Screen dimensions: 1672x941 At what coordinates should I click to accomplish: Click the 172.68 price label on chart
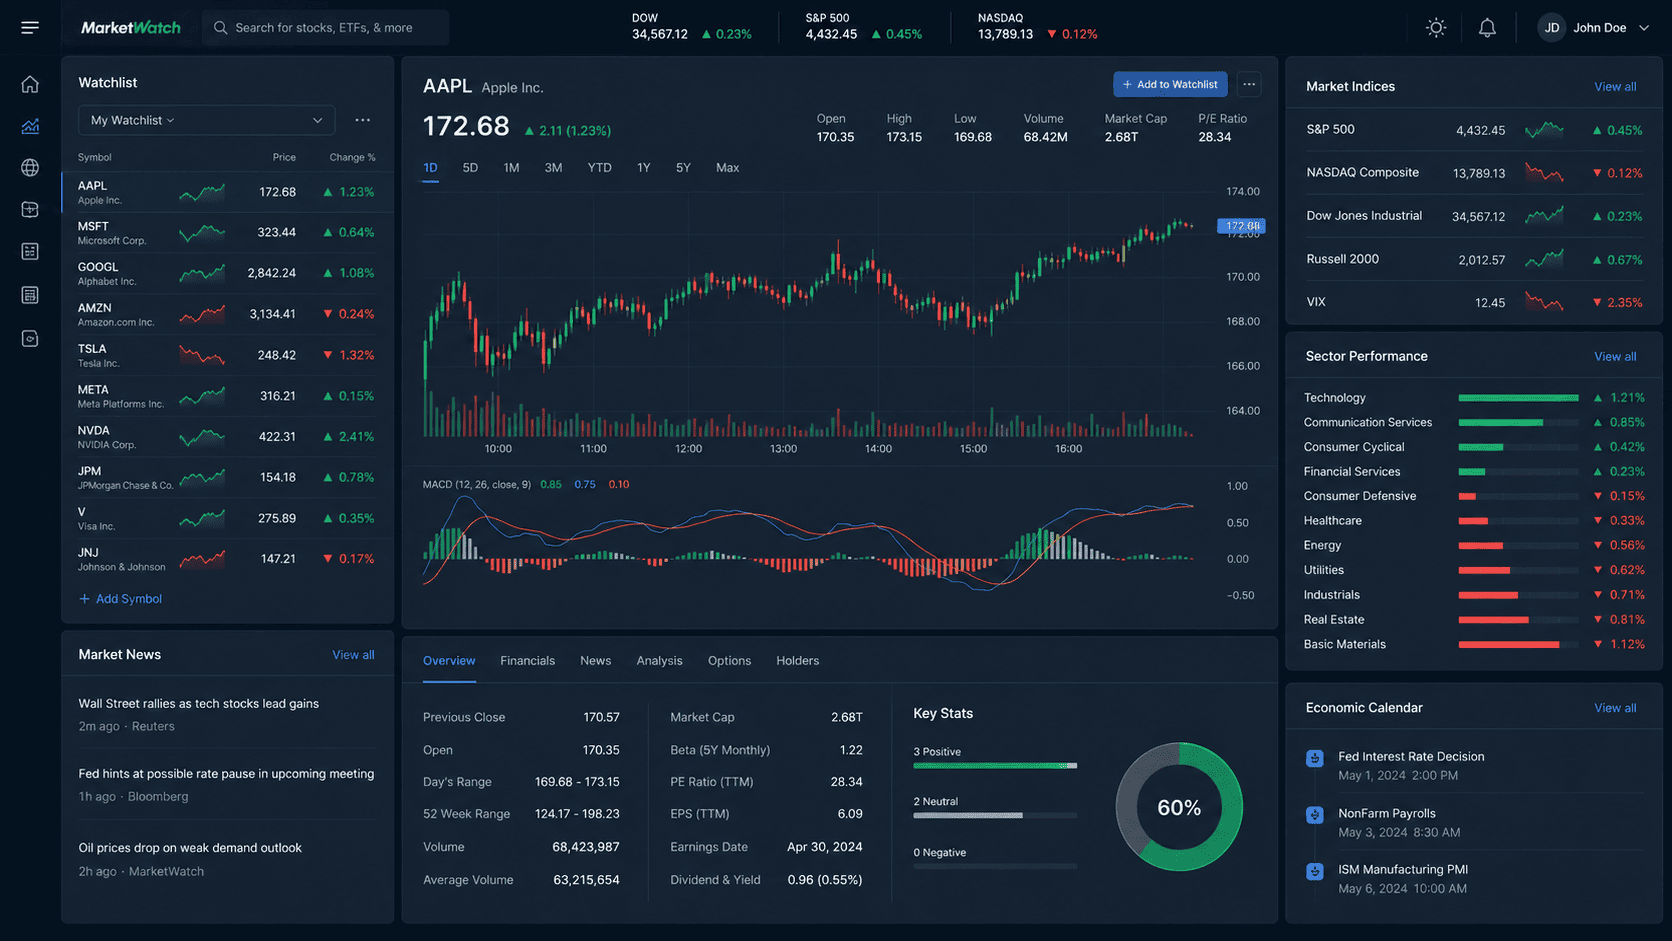click(x=1241, y=226)
